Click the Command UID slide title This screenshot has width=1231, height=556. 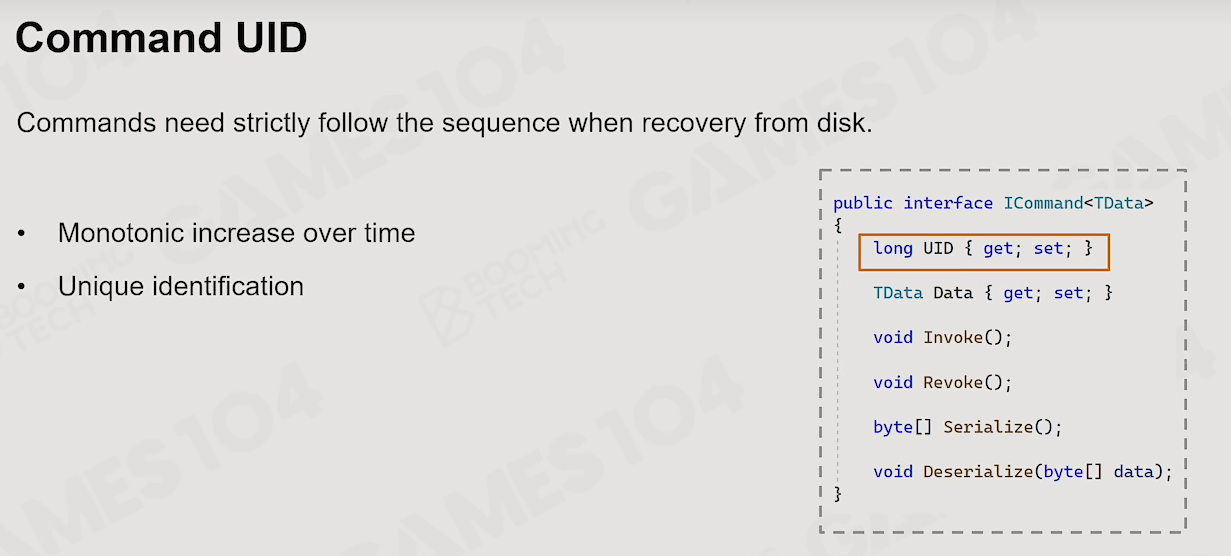coord(161,39)
